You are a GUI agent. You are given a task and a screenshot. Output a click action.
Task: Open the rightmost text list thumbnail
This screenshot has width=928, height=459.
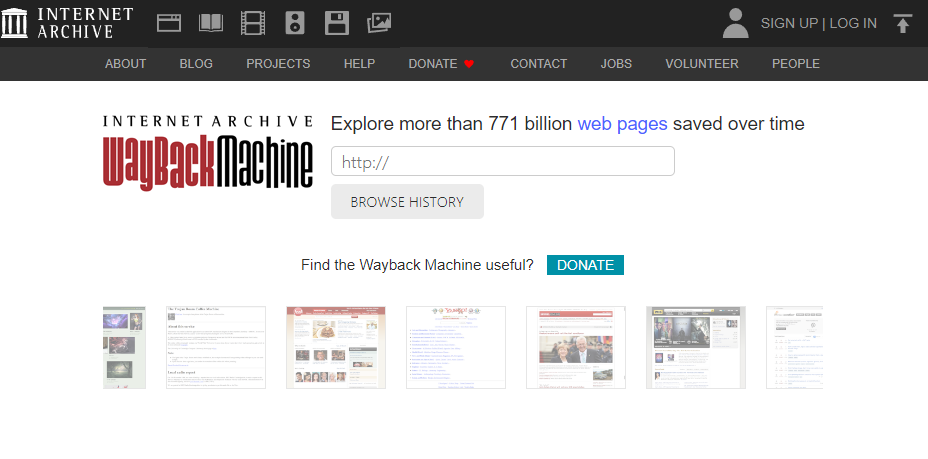pos(795,347)
